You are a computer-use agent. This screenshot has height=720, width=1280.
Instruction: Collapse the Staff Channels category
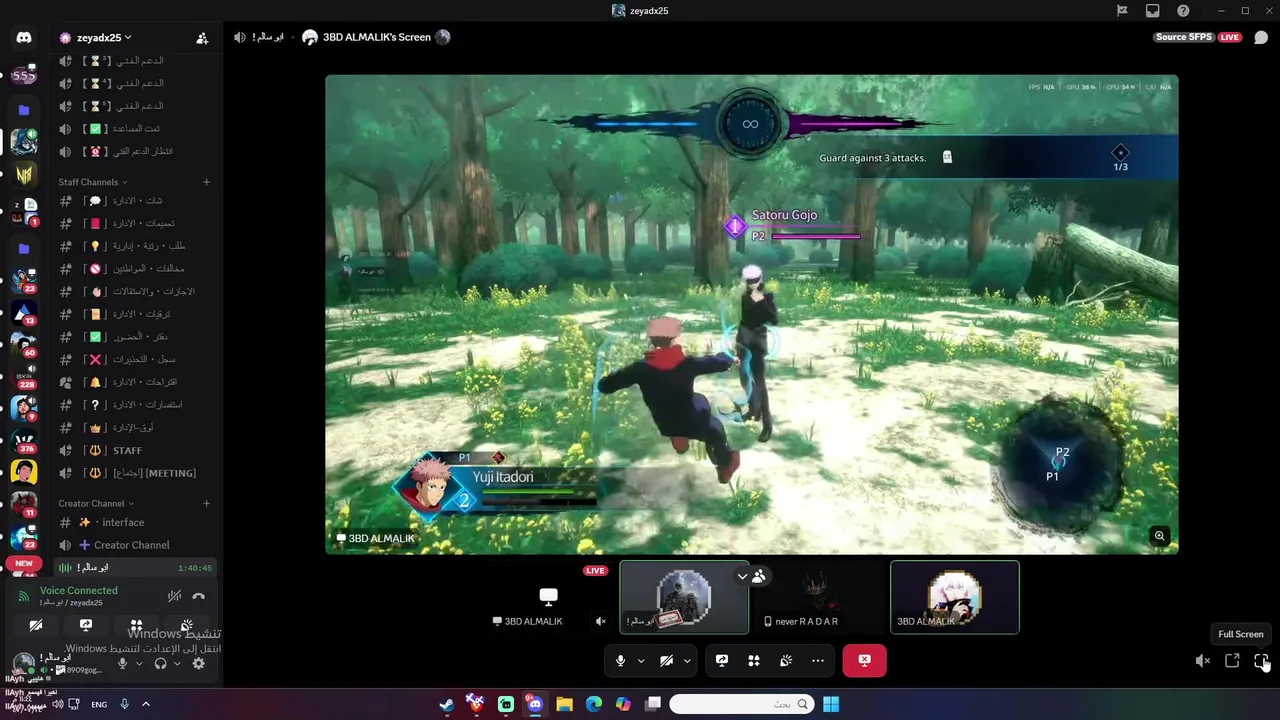(x=93, y=182)
